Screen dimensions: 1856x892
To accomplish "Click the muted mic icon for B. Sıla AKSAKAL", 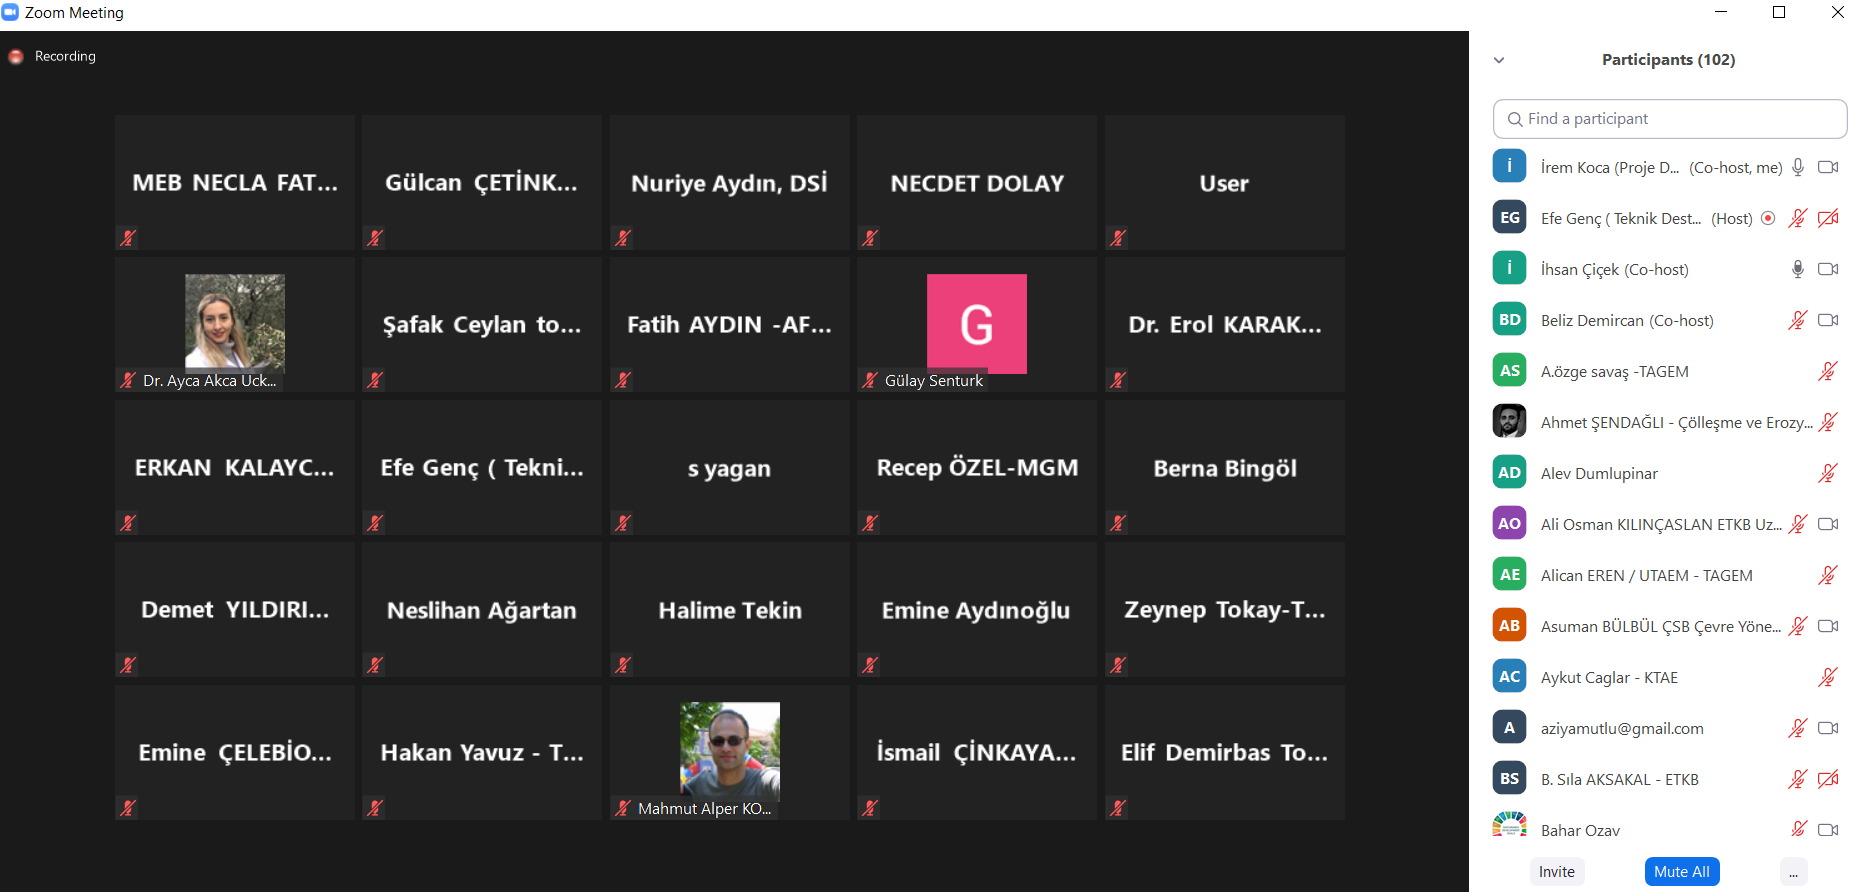I will click(x=1798, y=779).
